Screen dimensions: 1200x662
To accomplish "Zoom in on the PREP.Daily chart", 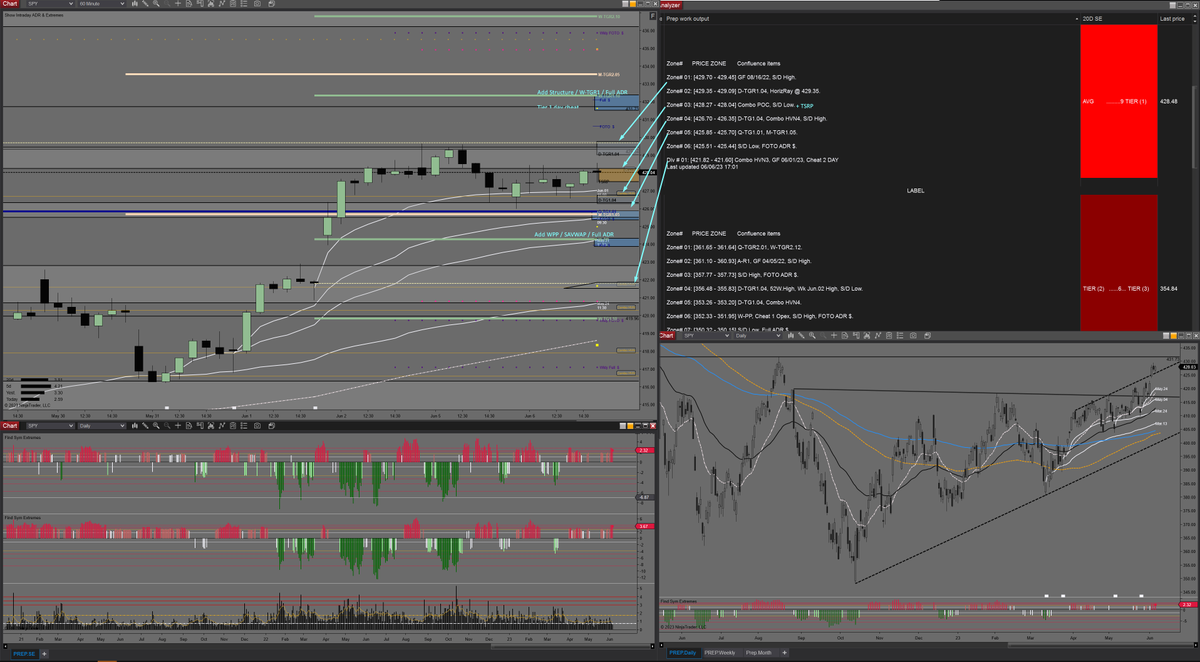I will tap(812, 335).
